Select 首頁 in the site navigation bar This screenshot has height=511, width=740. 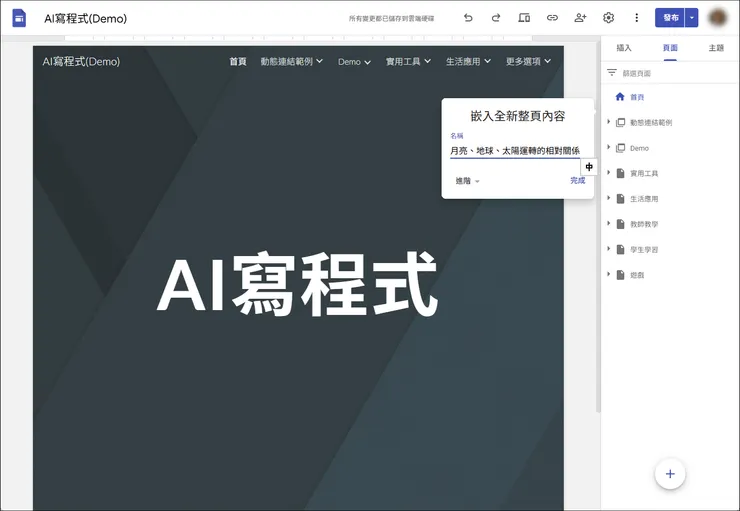pos(238,61)
